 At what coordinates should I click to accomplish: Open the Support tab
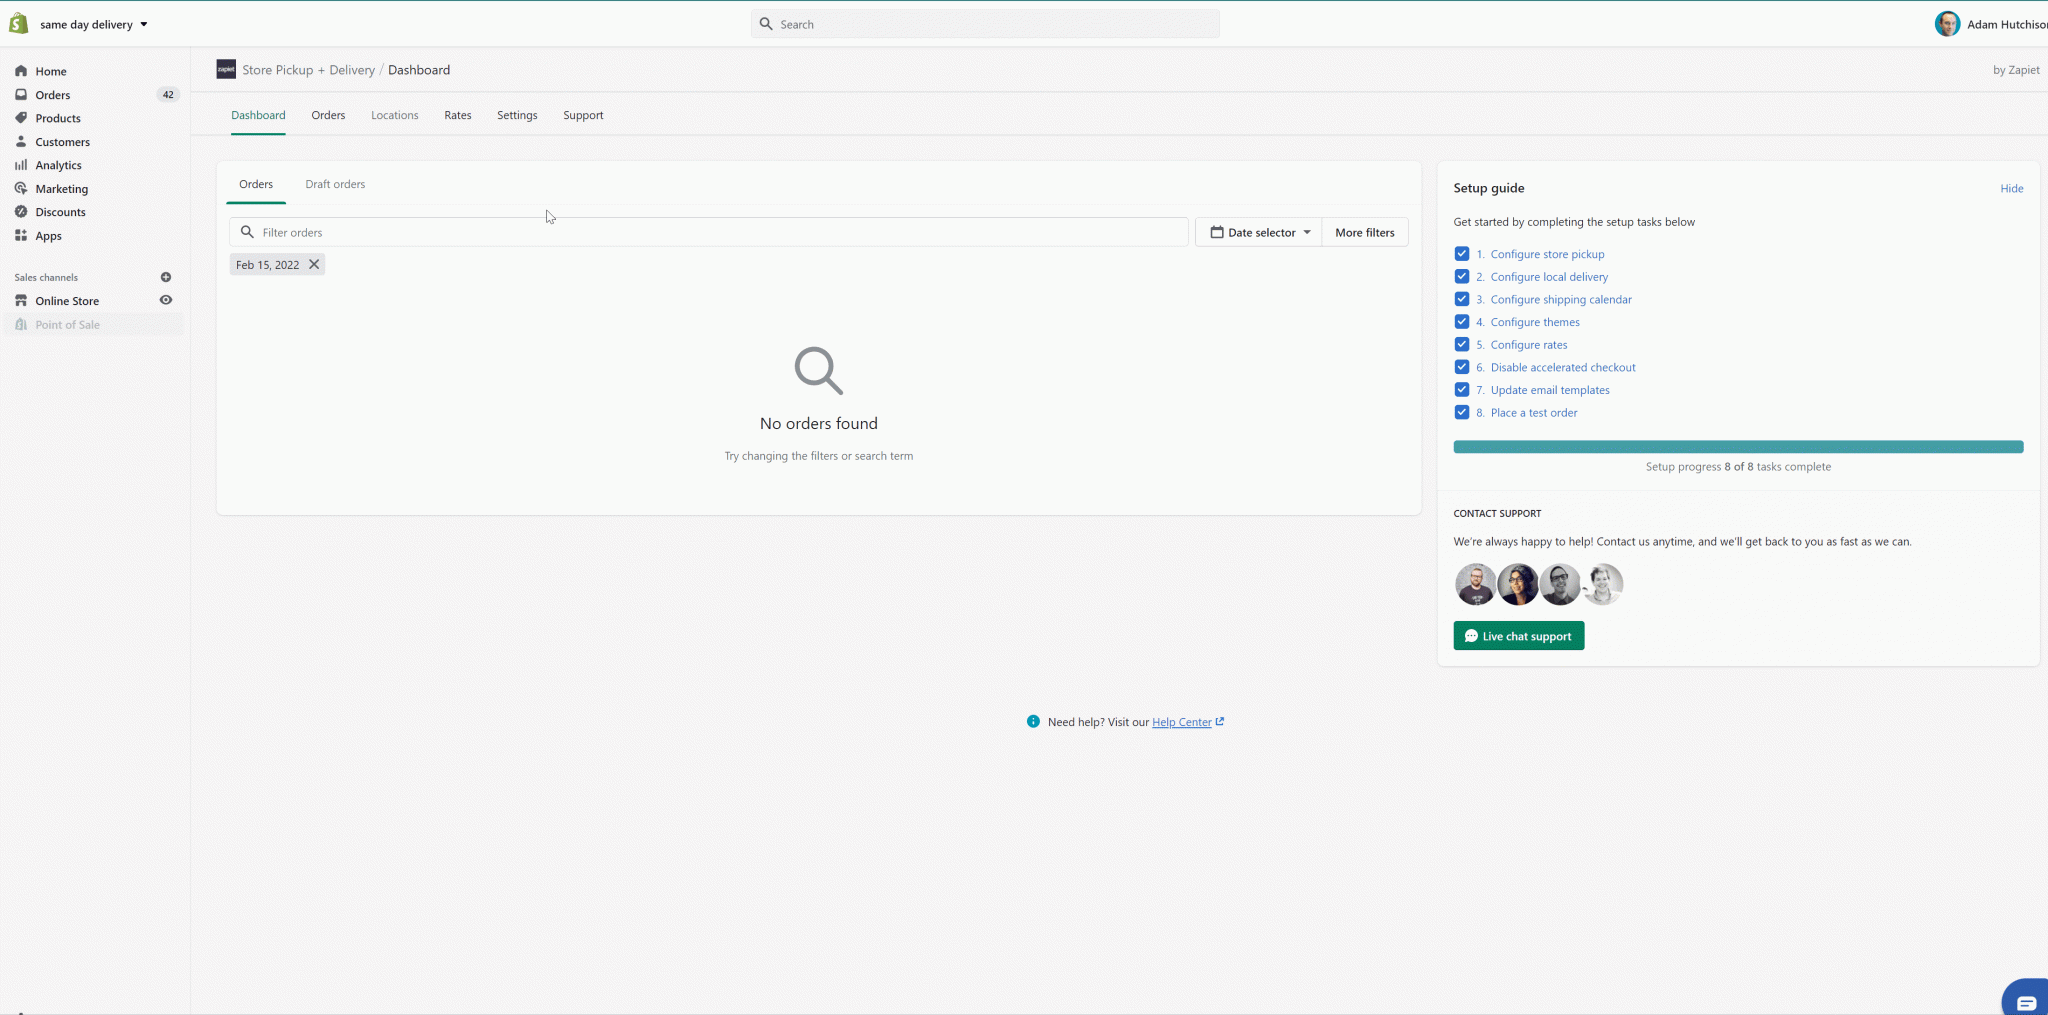tap(583, 115)
